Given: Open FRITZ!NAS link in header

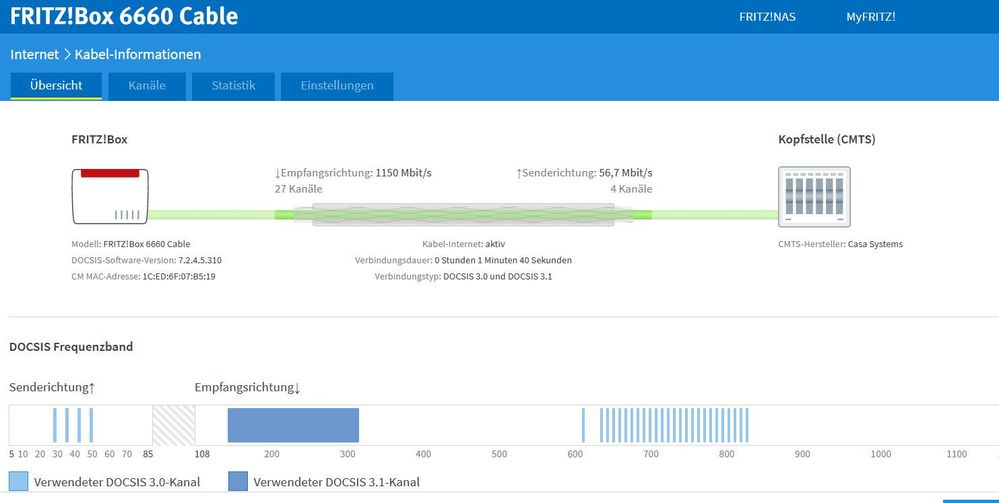Looking at the screenshot, I should (767, 17).
